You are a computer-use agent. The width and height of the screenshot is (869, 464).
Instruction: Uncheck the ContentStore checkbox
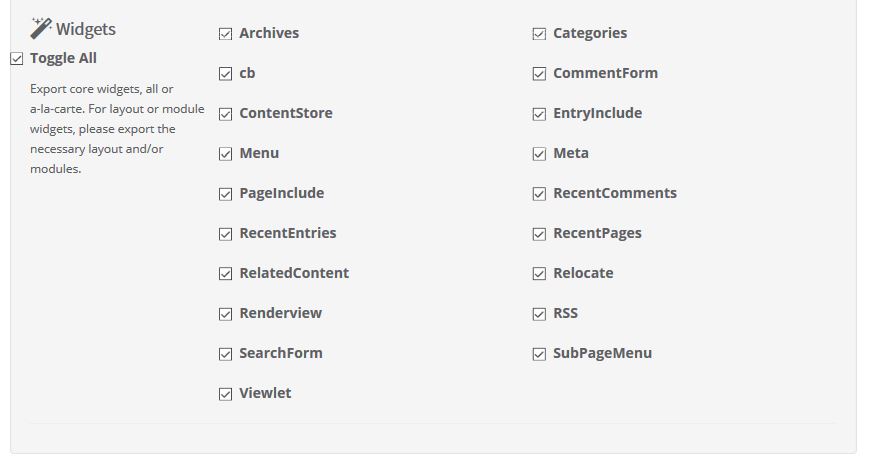(x=226, y=114)
